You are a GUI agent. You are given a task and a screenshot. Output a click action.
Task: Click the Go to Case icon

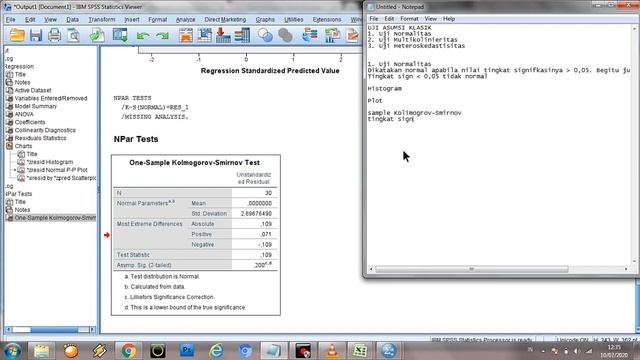(x=204, y=36)
